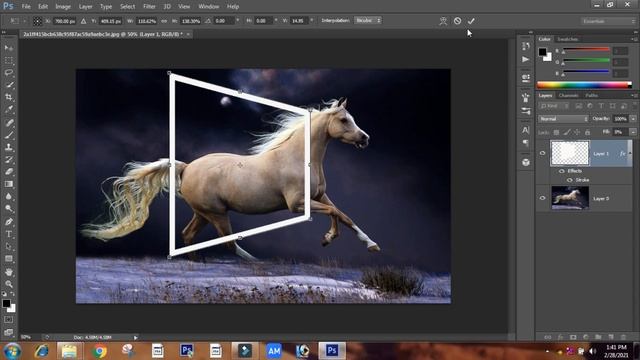Screen dimensions: 640x360
Task: Switch to the Channels tab
Action: pos(569,96)
